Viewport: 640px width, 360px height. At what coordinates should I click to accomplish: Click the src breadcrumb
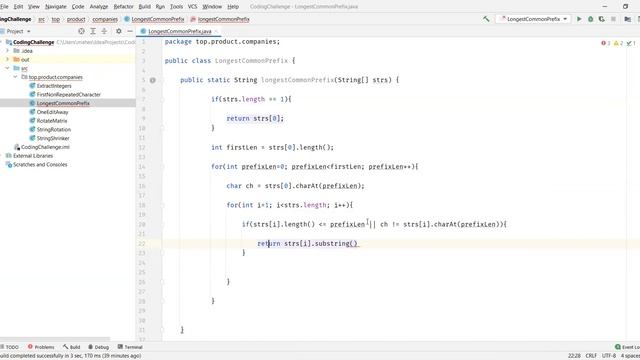(41, 19)
